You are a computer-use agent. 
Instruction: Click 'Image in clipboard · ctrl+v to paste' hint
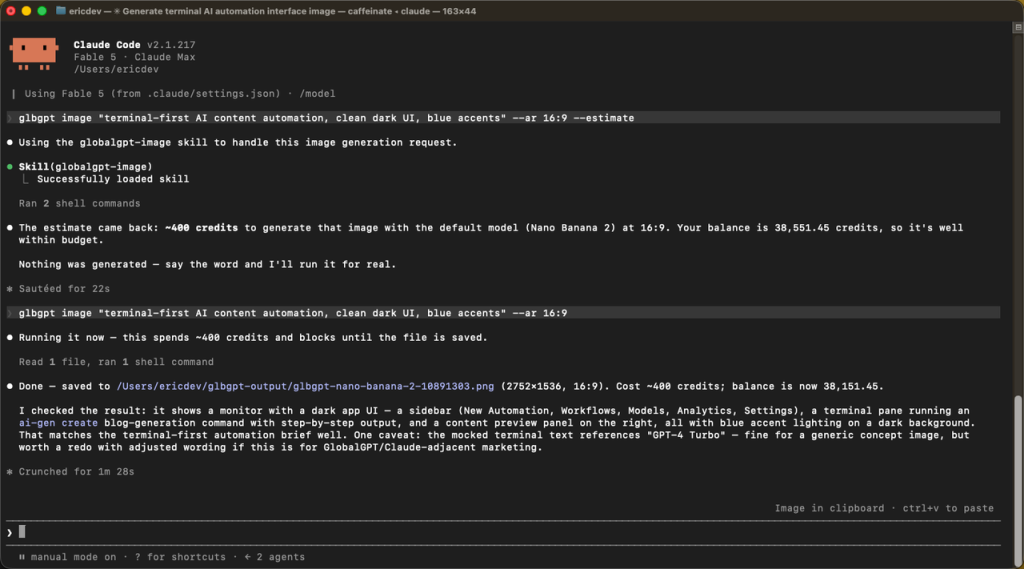click(884, 508)
